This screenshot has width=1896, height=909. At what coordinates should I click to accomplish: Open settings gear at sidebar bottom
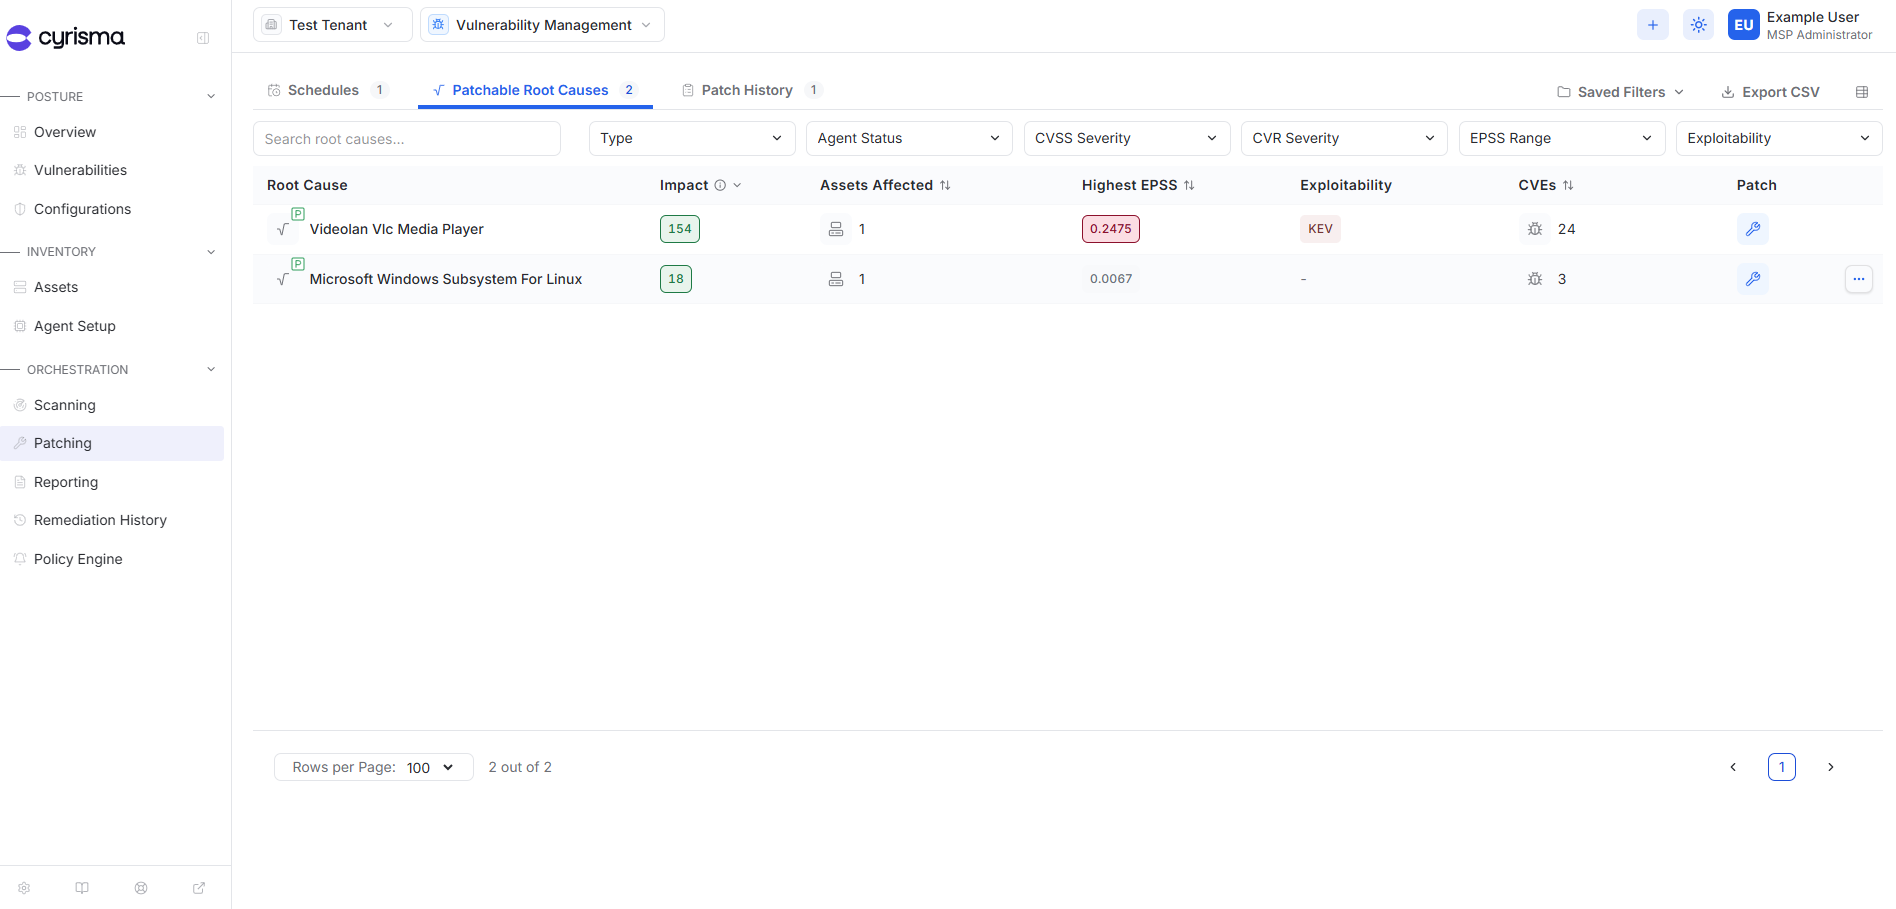[x=24, y=888]
